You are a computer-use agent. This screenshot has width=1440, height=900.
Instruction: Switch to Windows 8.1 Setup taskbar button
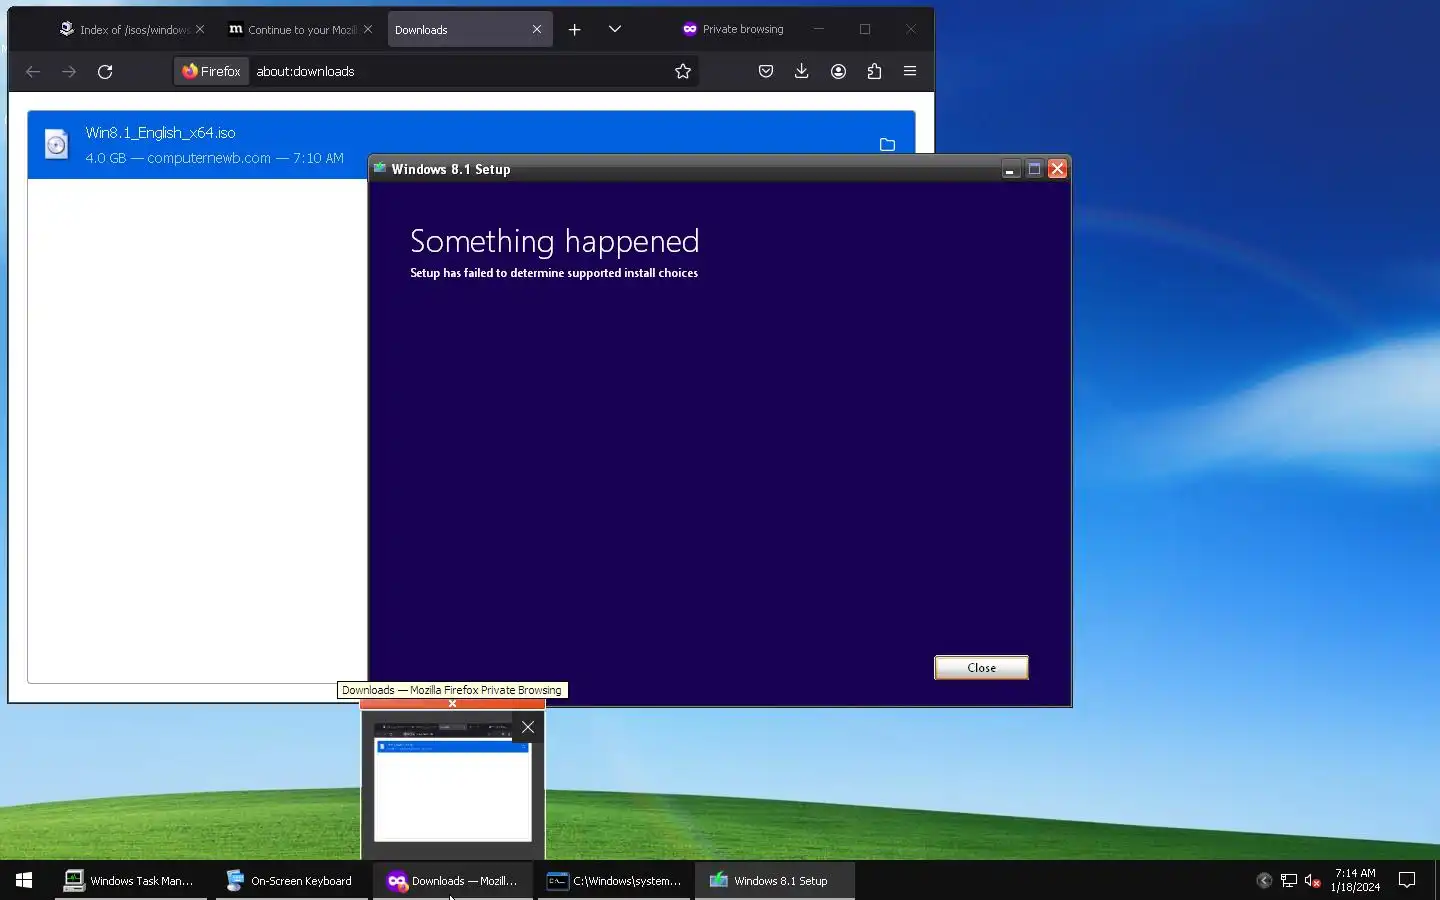point(774,880)
